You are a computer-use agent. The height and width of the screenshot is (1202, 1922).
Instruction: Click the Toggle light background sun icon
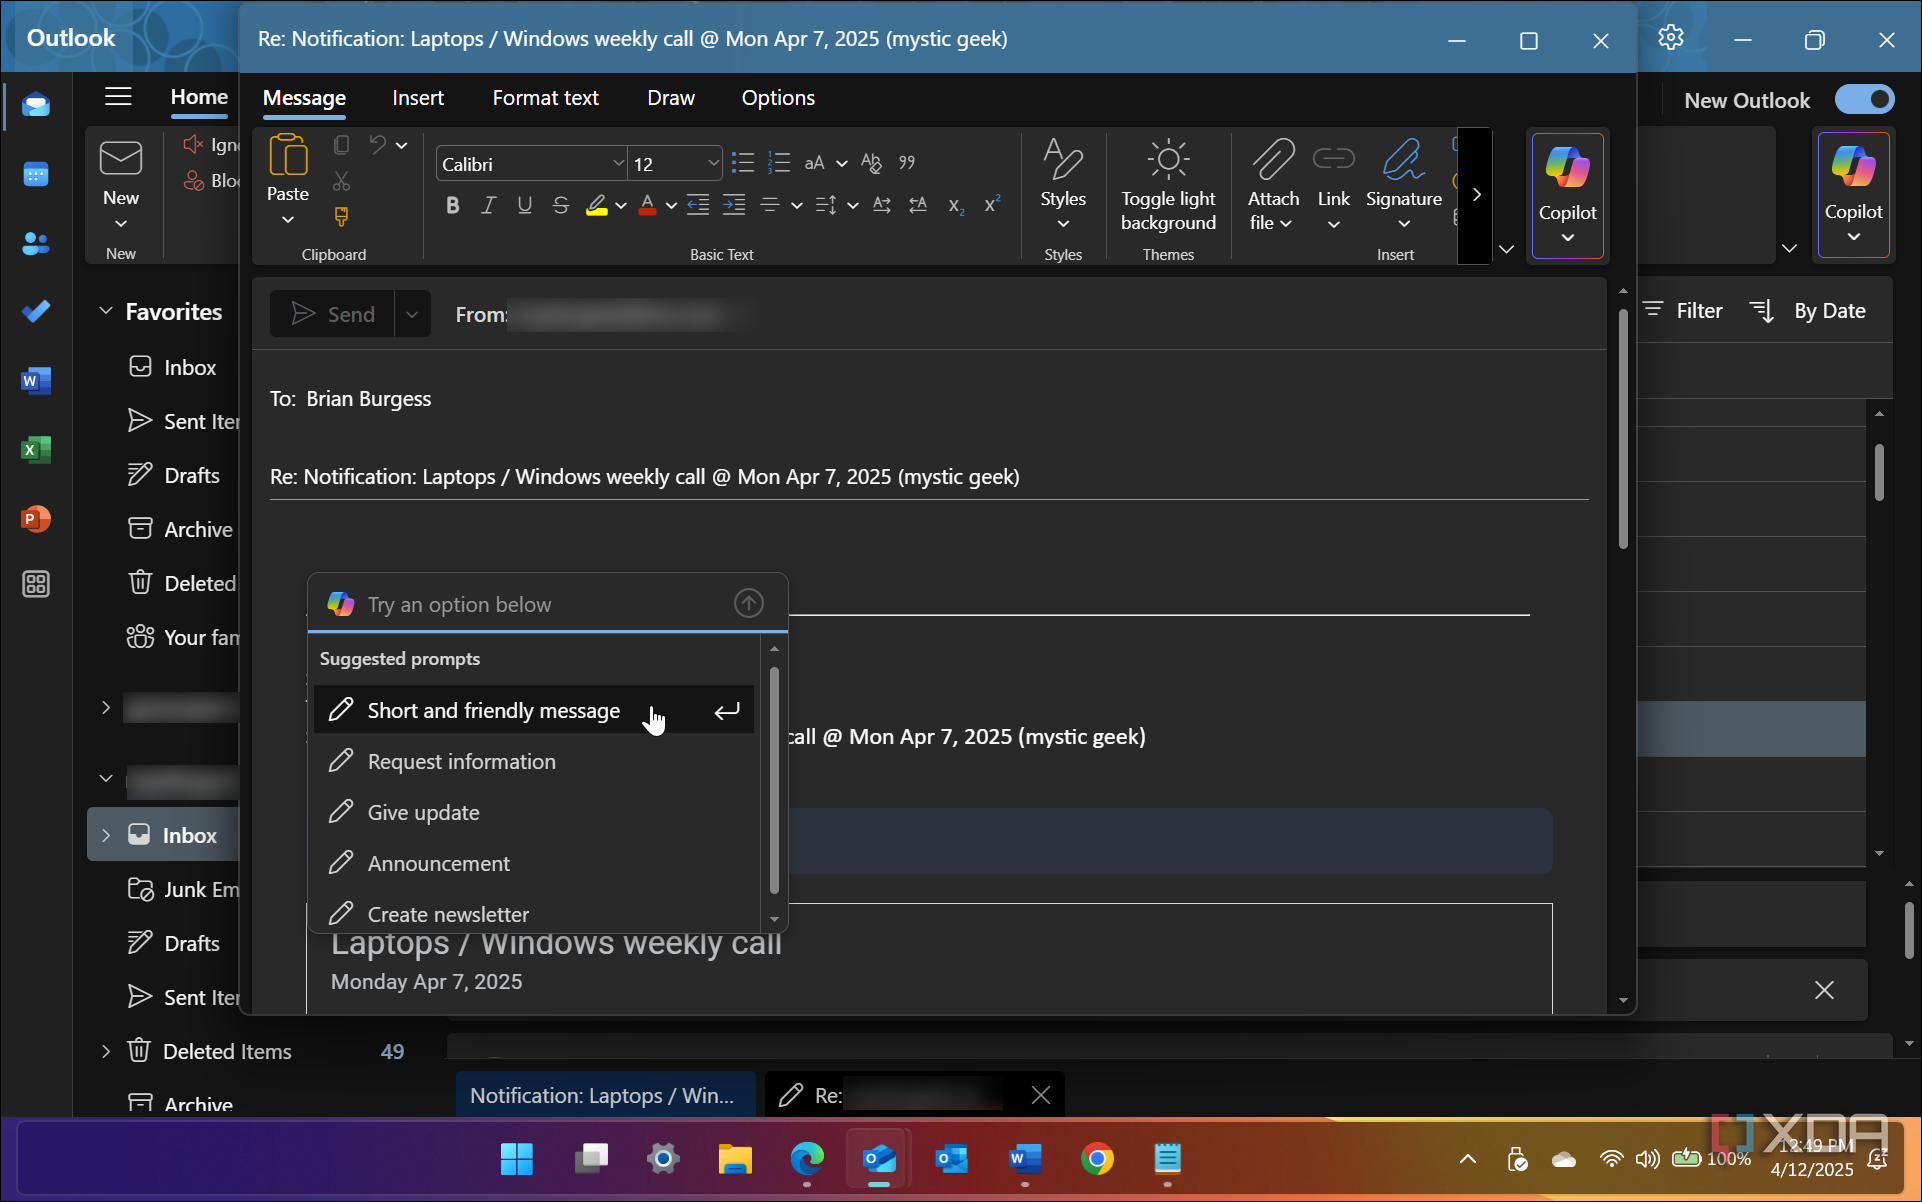(x=1167, y=160)
